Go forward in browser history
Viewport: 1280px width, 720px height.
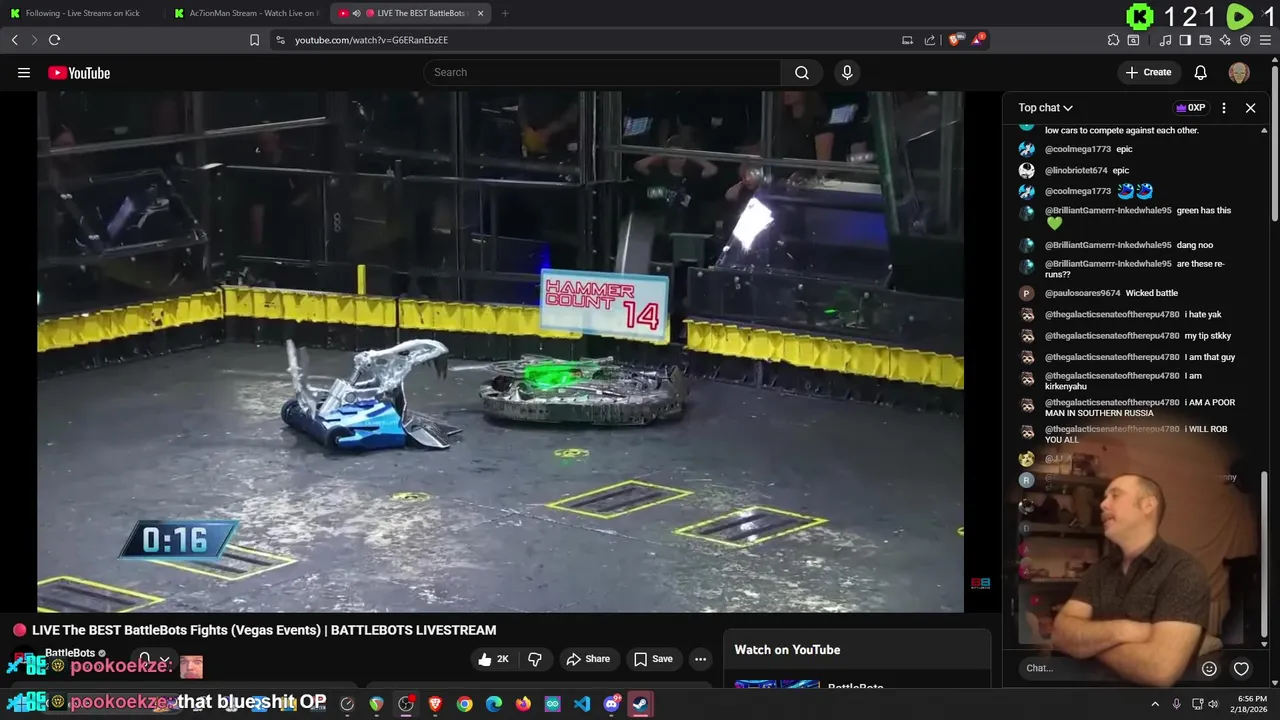tap(34, 40)
